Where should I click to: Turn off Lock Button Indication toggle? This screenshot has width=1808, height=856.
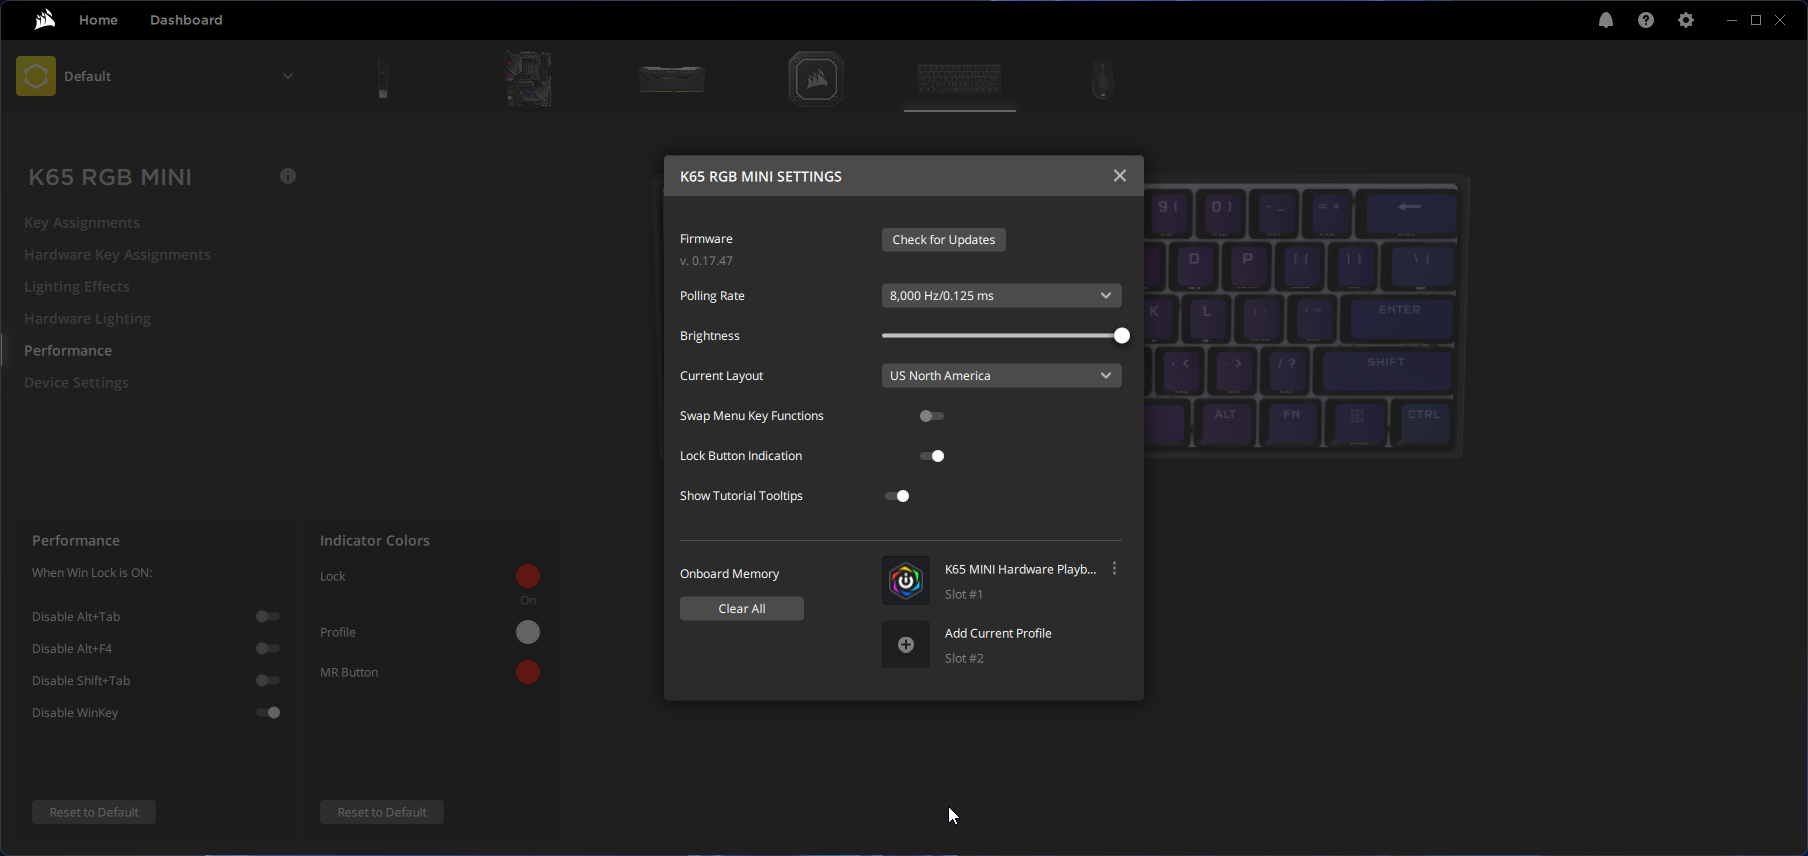932,456
